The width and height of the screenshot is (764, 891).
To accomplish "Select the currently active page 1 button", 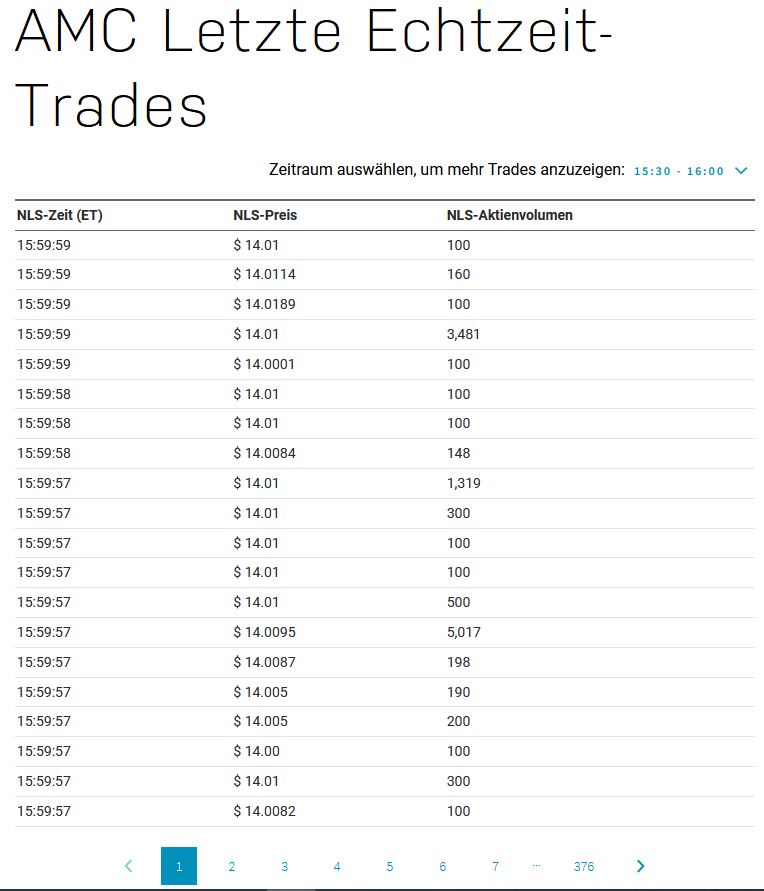I will (178, 866).
